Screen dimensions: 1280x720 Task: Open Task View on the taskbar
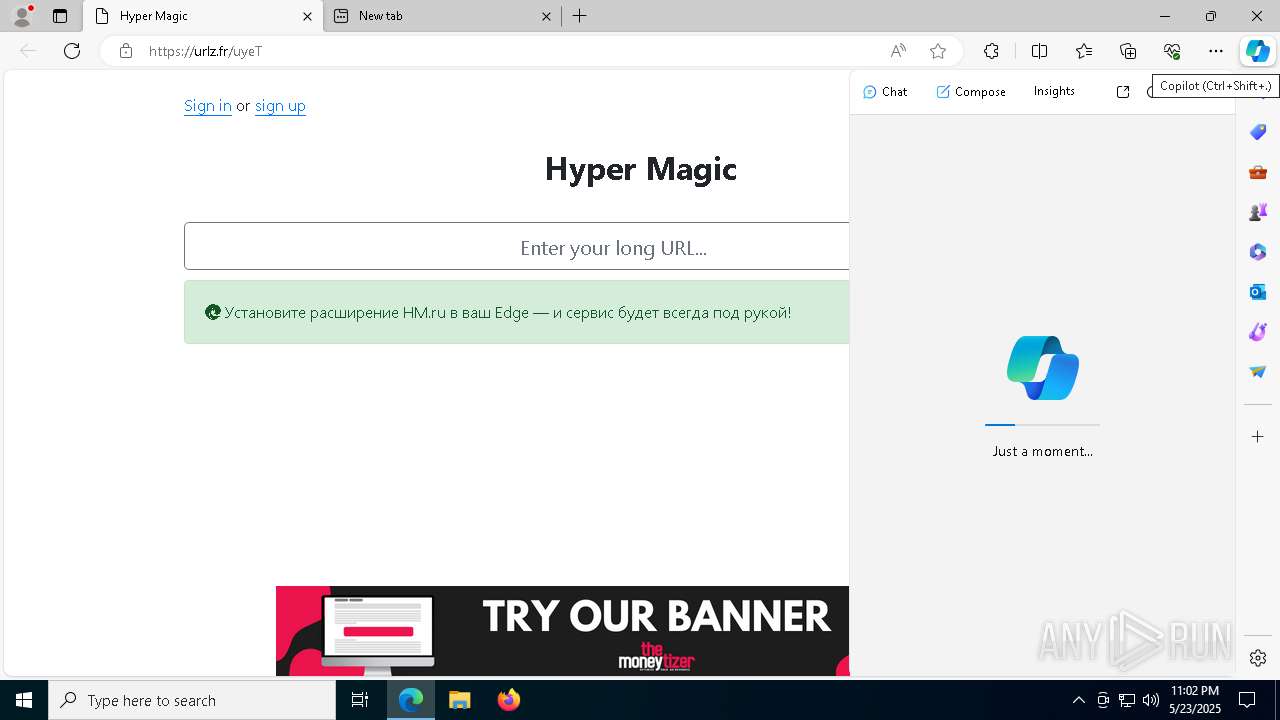(x=360, y=700)
